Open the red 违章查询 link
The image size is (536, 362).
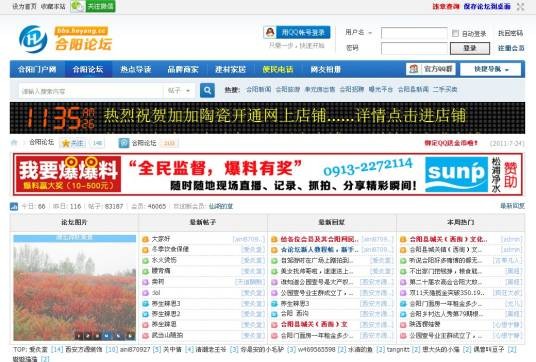[446, 6]
